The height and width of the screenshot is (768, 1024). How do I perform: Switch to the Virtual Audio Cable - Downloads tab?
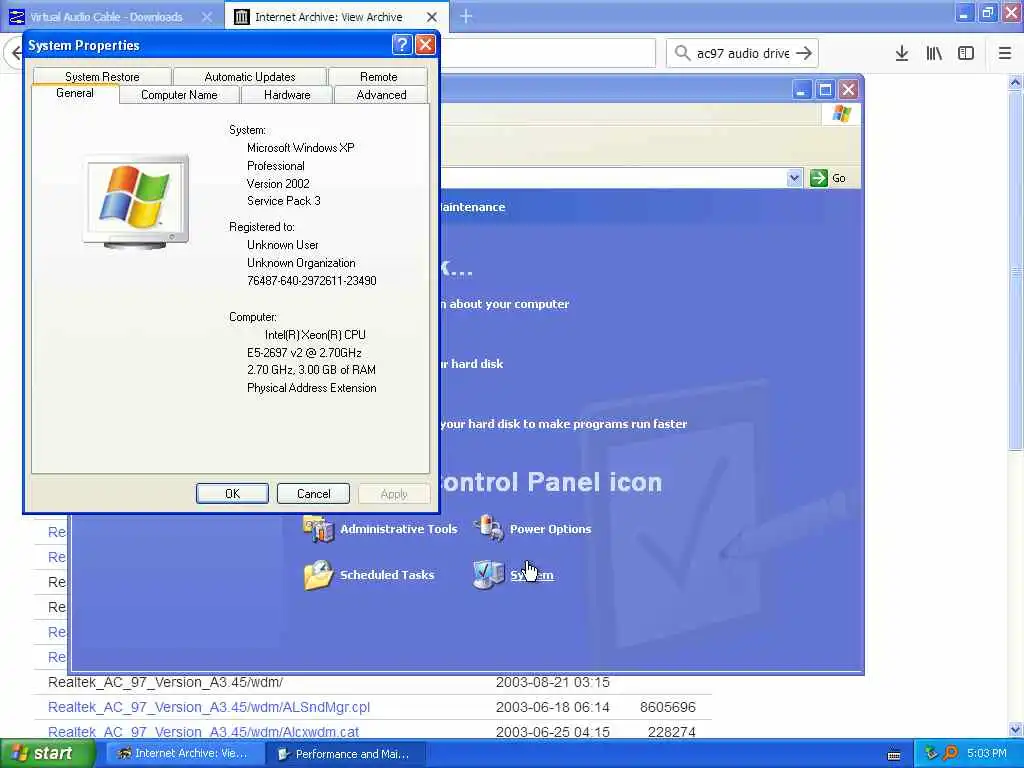[106, 17]
